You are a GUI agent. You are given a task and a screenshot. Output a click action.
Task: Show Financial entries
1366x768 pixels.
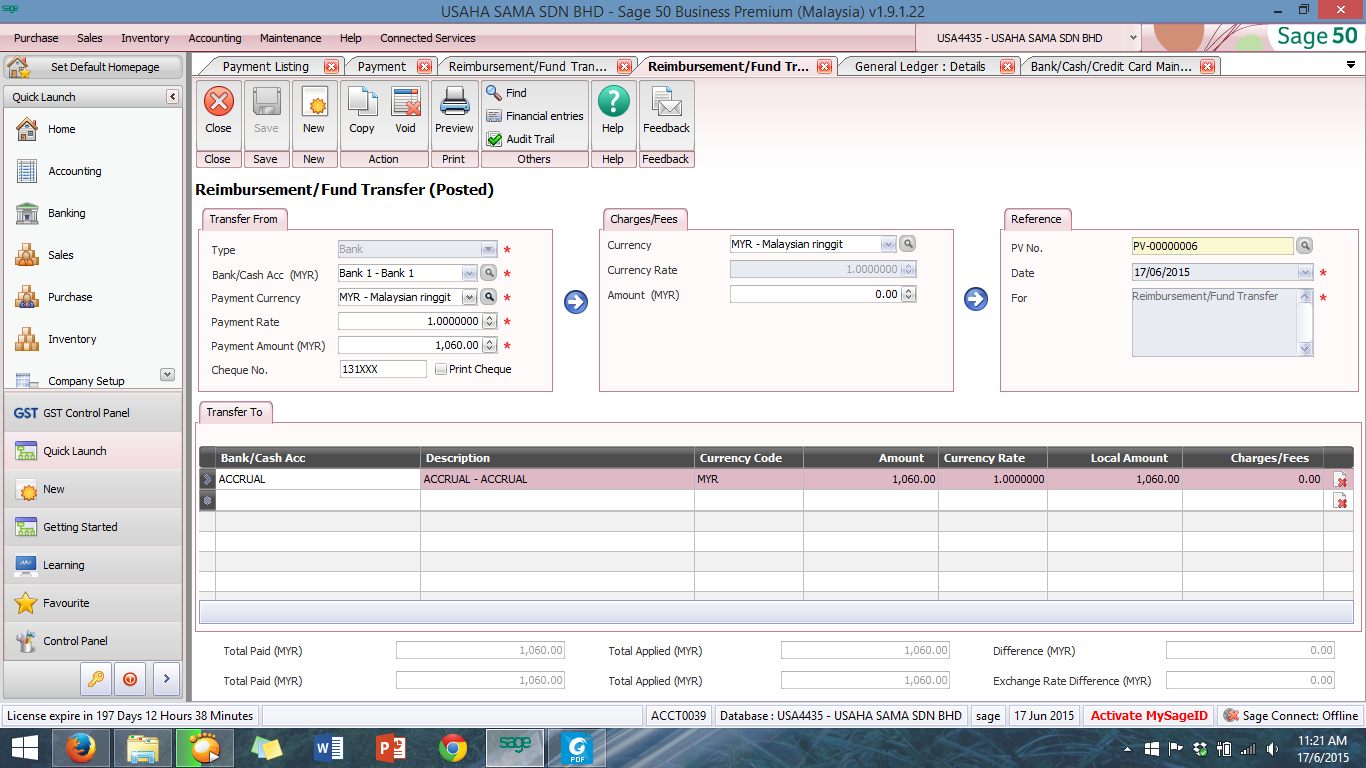535,116
